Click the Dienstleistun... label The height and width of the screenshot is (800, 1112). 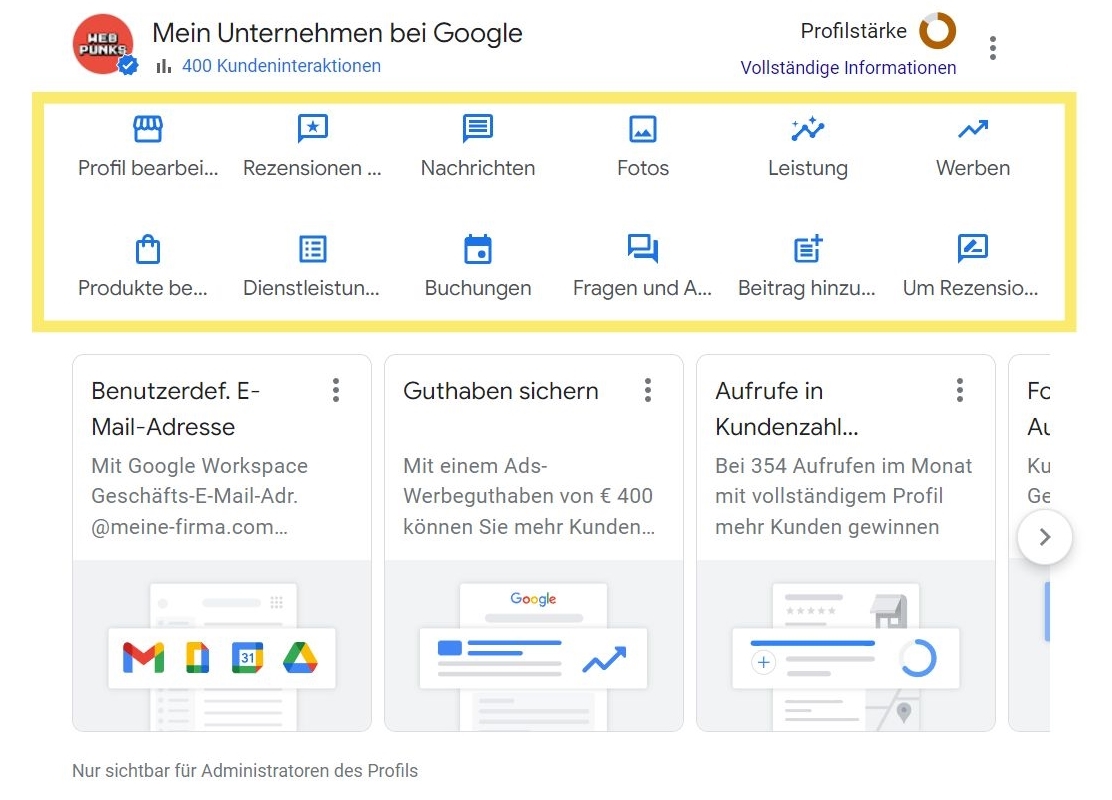[x=311, y=288]
